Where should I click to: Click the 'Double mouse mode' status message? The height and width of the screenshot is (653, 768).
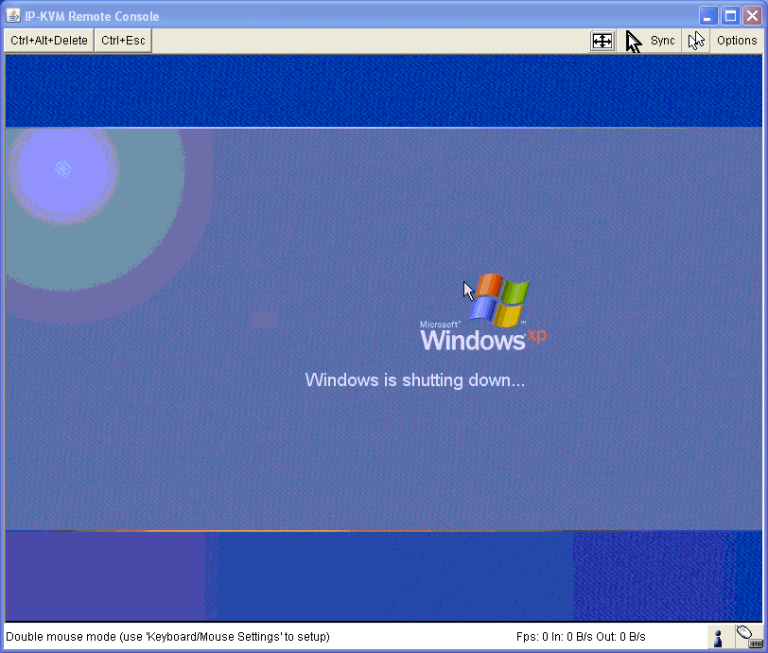168,637
